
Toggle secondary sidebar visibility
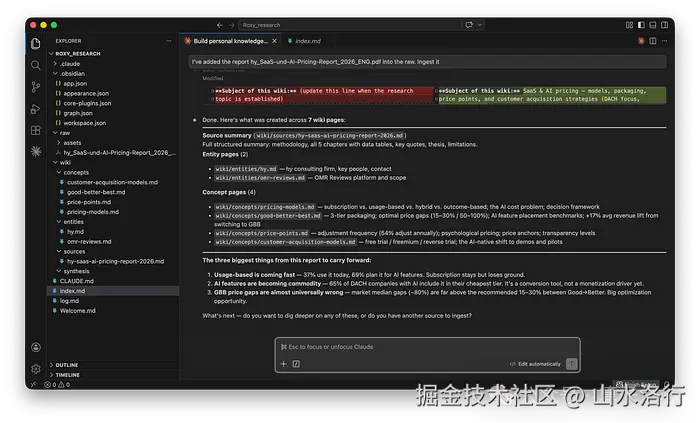click(x=664, y=25)
